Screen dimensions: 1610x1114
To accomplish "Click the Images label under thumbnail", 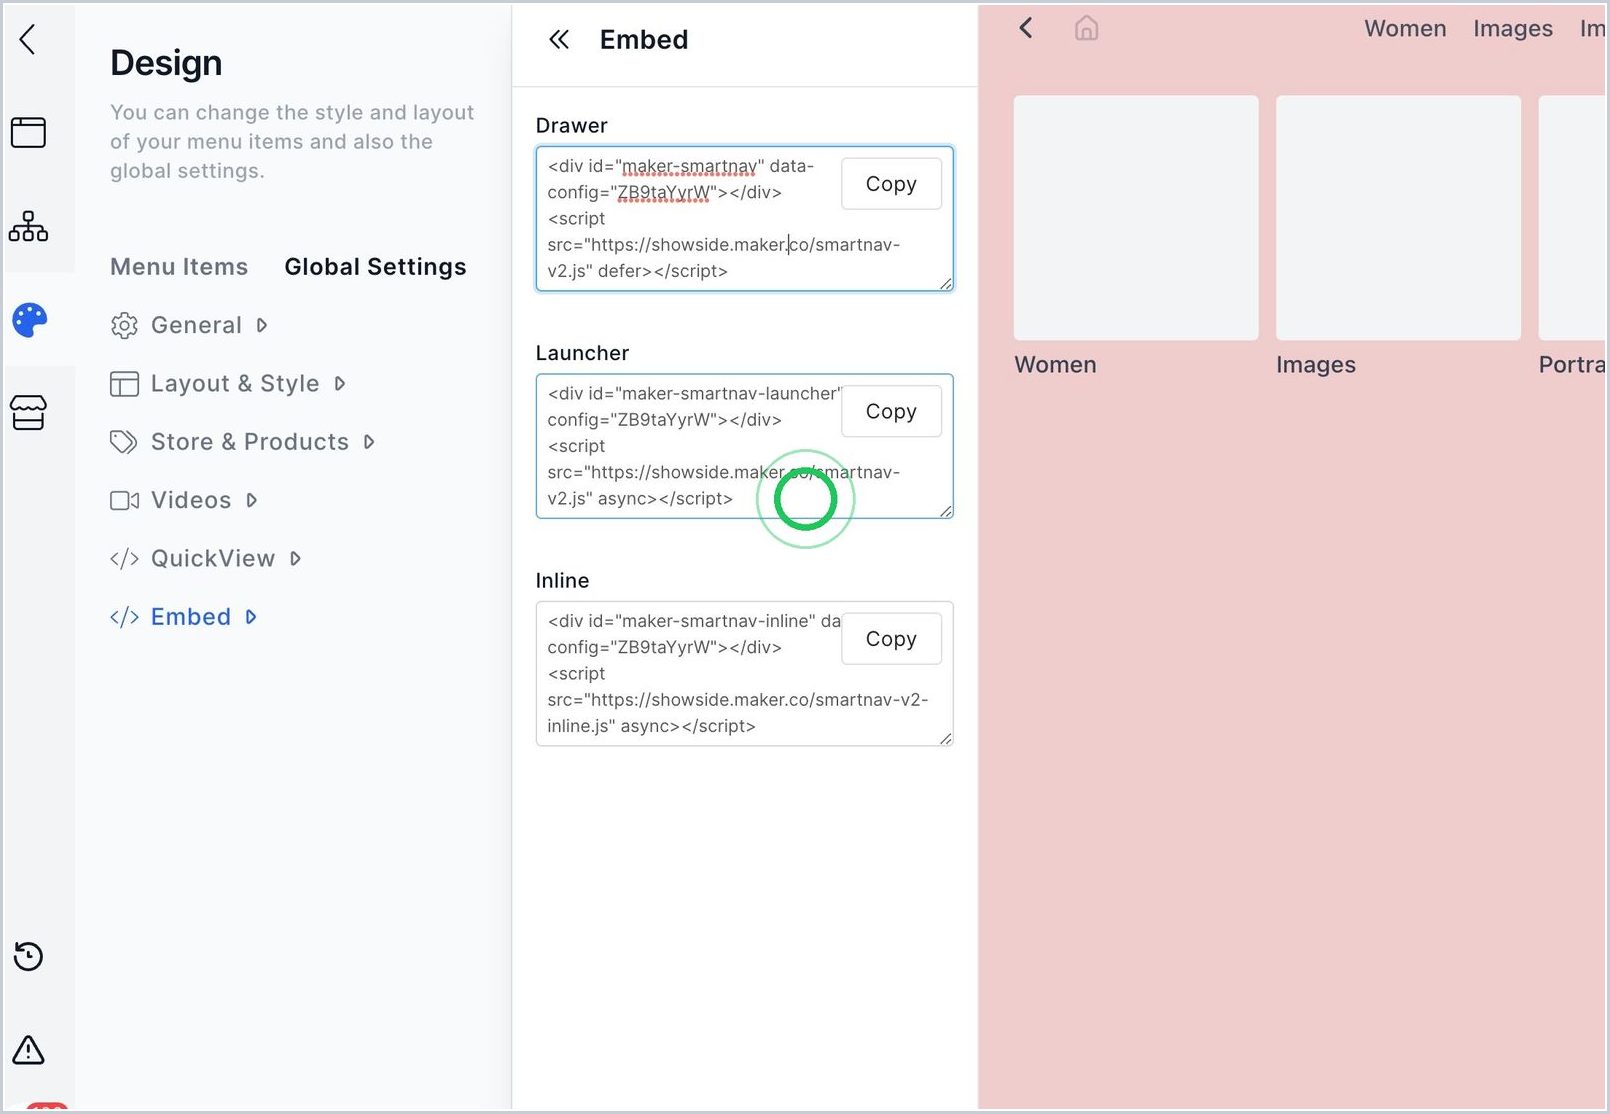I will point(1316,365).
